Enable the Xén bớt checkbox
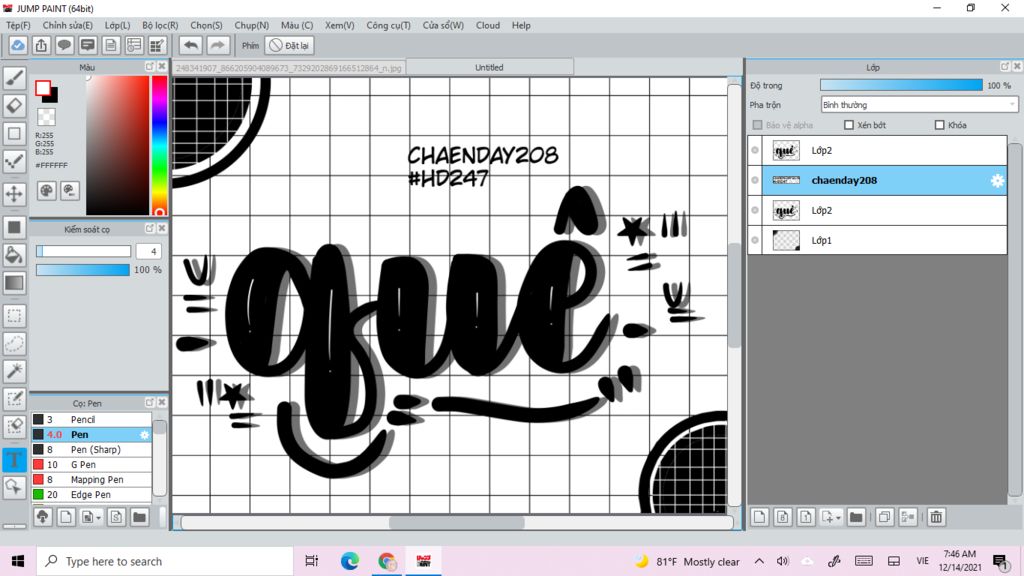Viewport: 1024px width, 576px height. [x=849, y=125]
